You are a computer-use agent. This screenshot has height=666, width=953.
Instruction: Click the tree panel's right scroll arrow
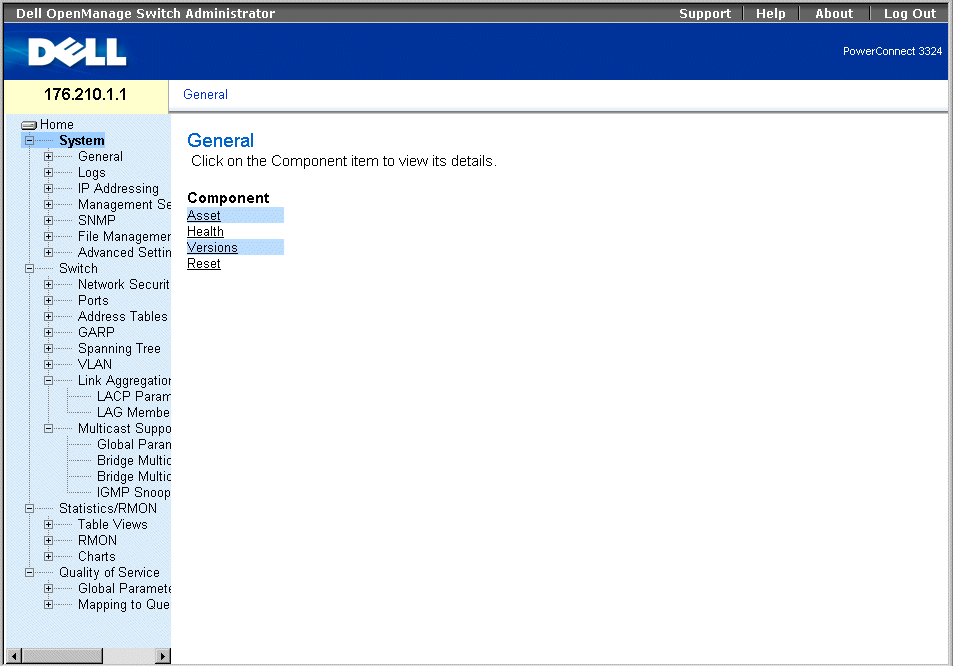(162, 656)
